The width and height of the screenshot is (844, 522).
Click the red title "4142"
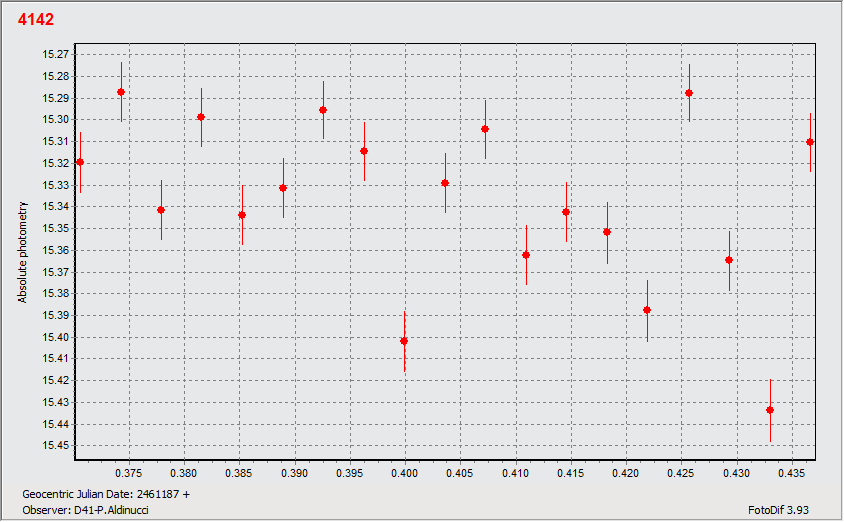coord(36,19)
